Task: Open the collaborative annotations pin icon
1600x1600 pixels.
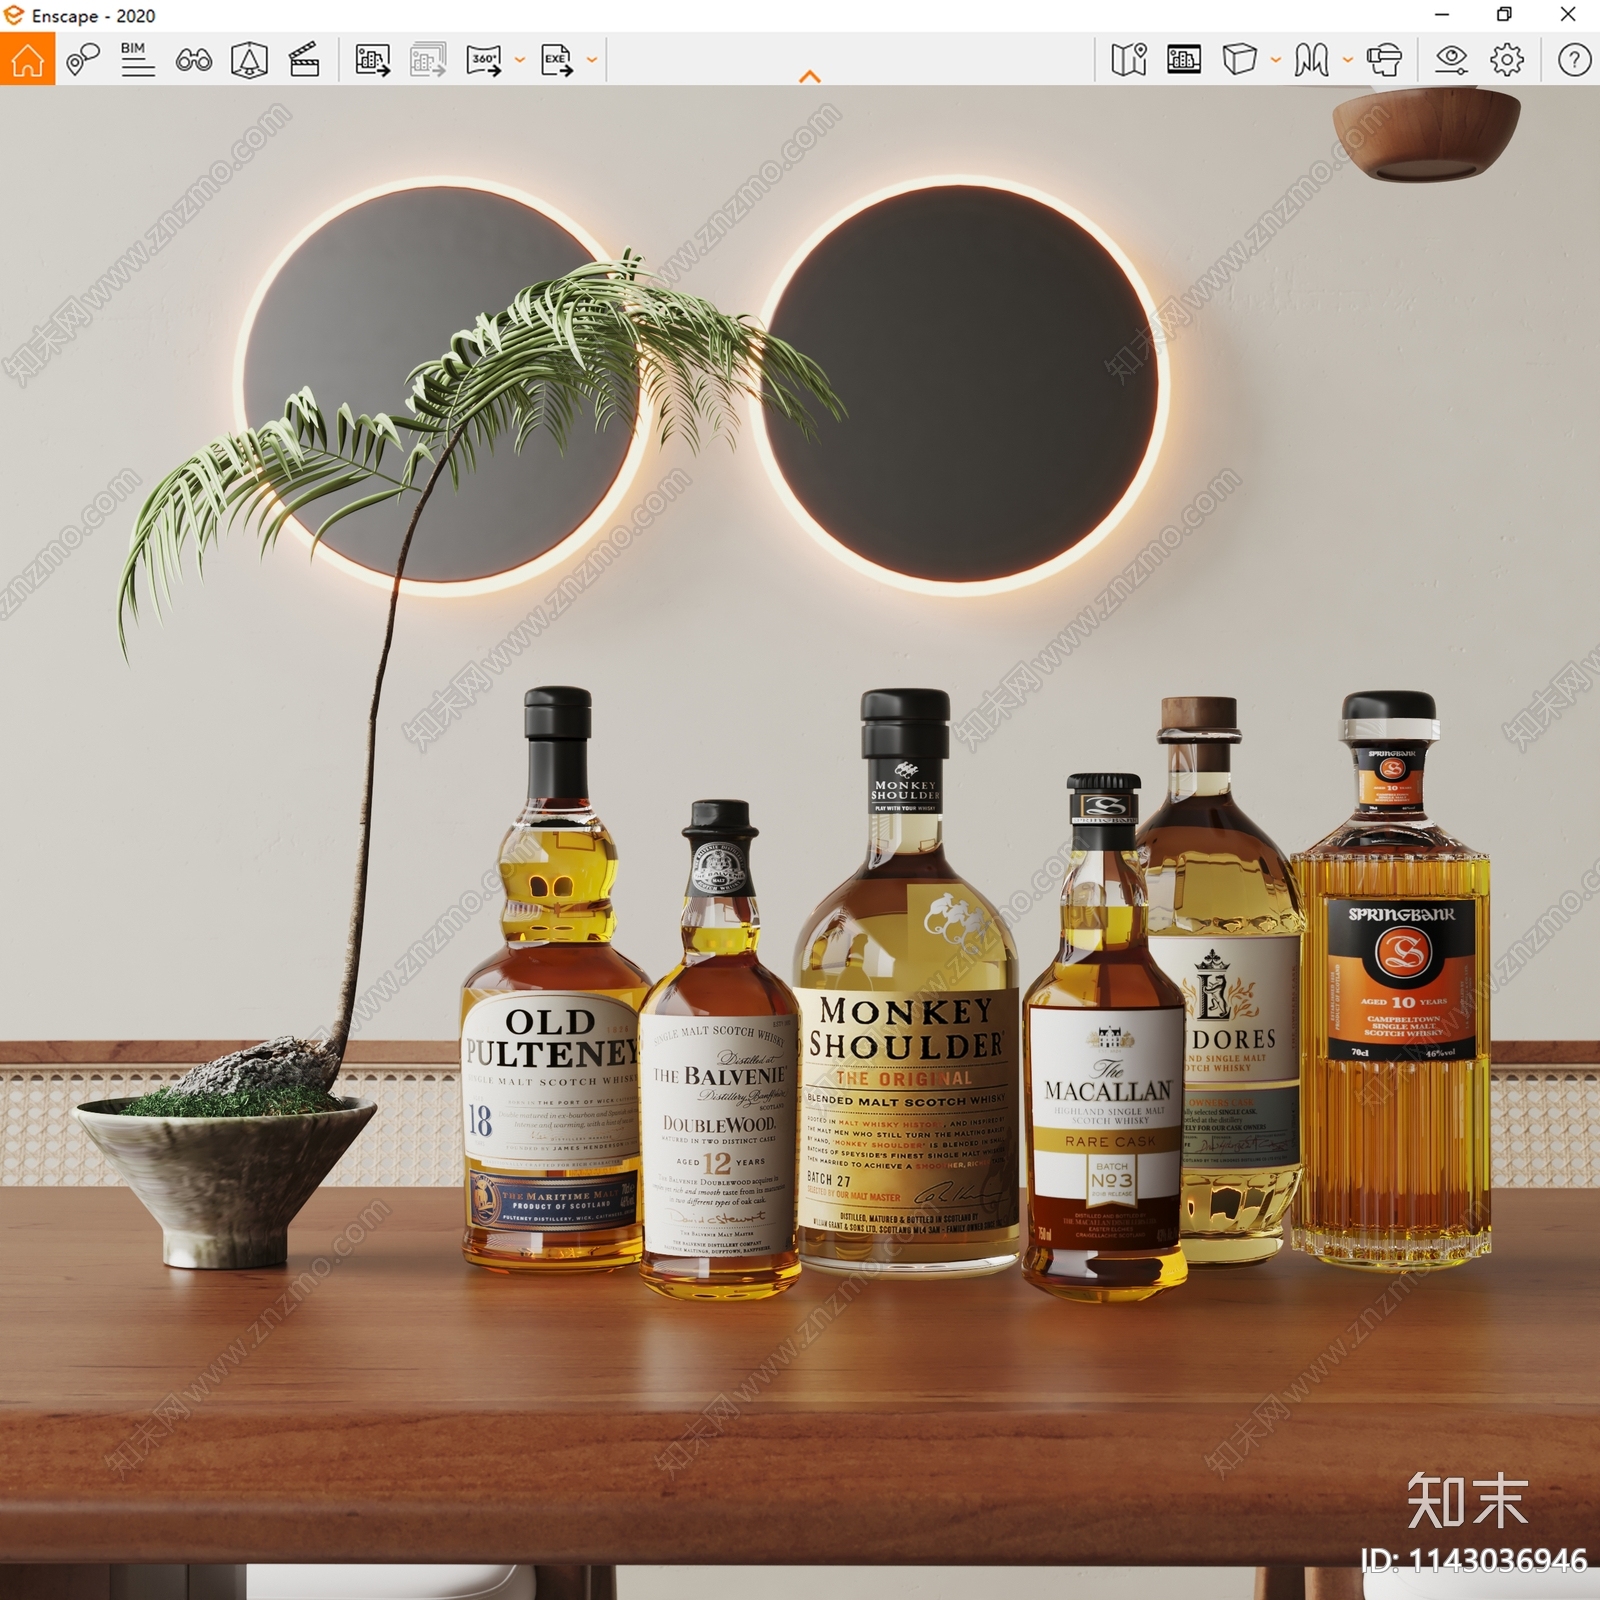Action: click(83, 60)
